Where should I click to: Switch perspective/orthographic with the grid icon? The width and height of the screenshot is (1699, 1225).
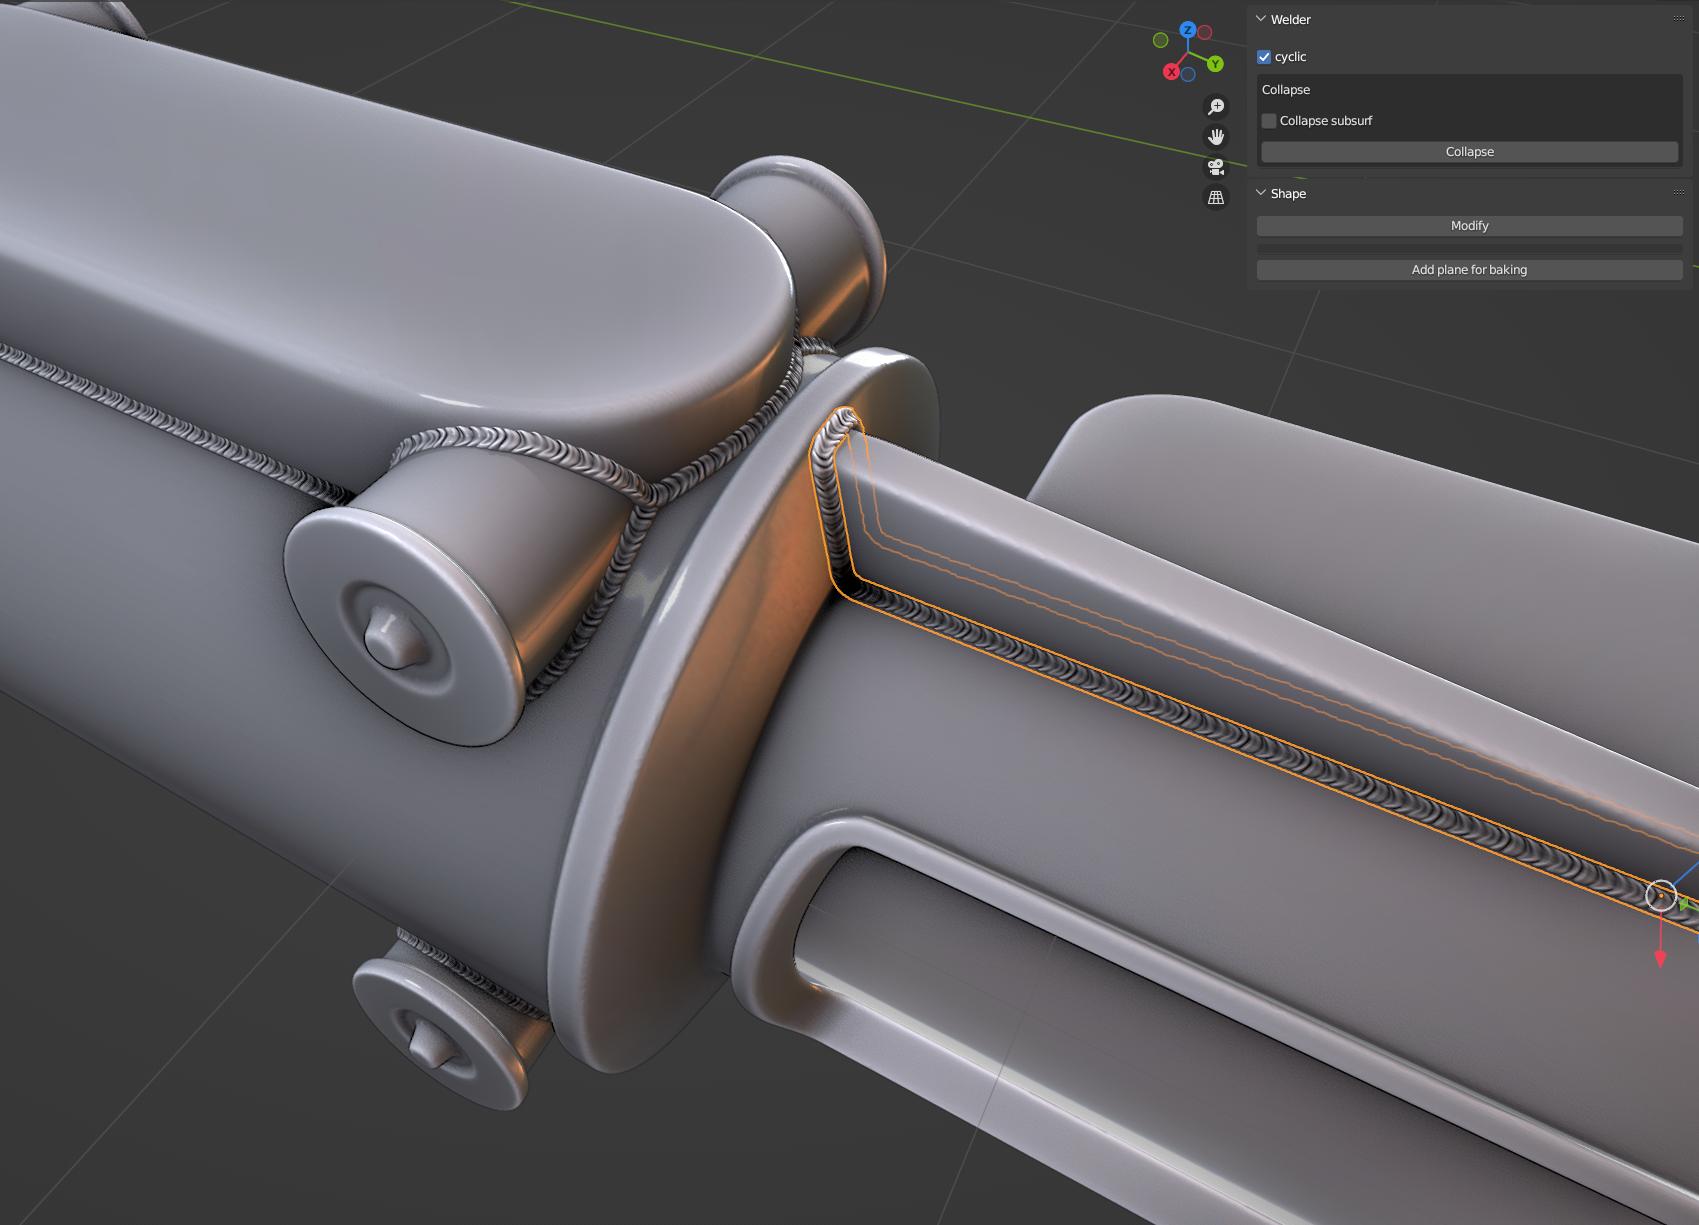(x=1216, y=198)
